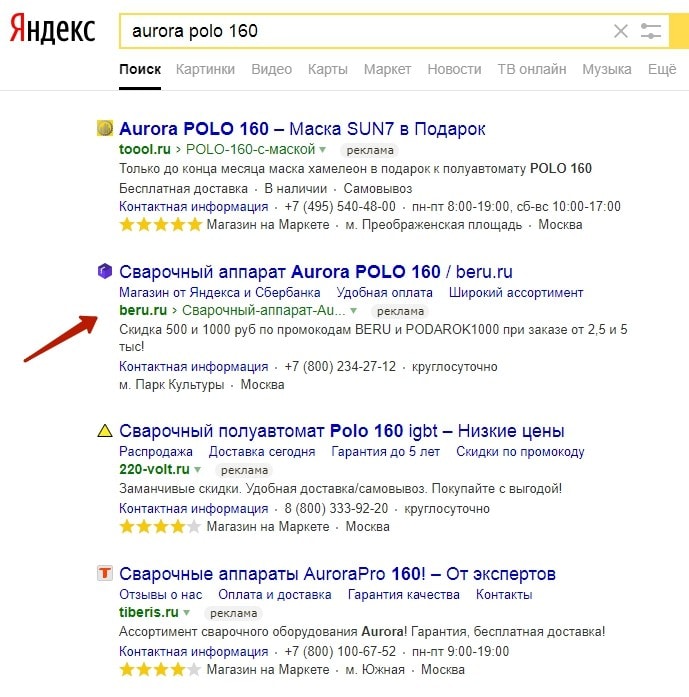
Task: Click the Скидки по промокоду sitelink
Action: (520, 452)
